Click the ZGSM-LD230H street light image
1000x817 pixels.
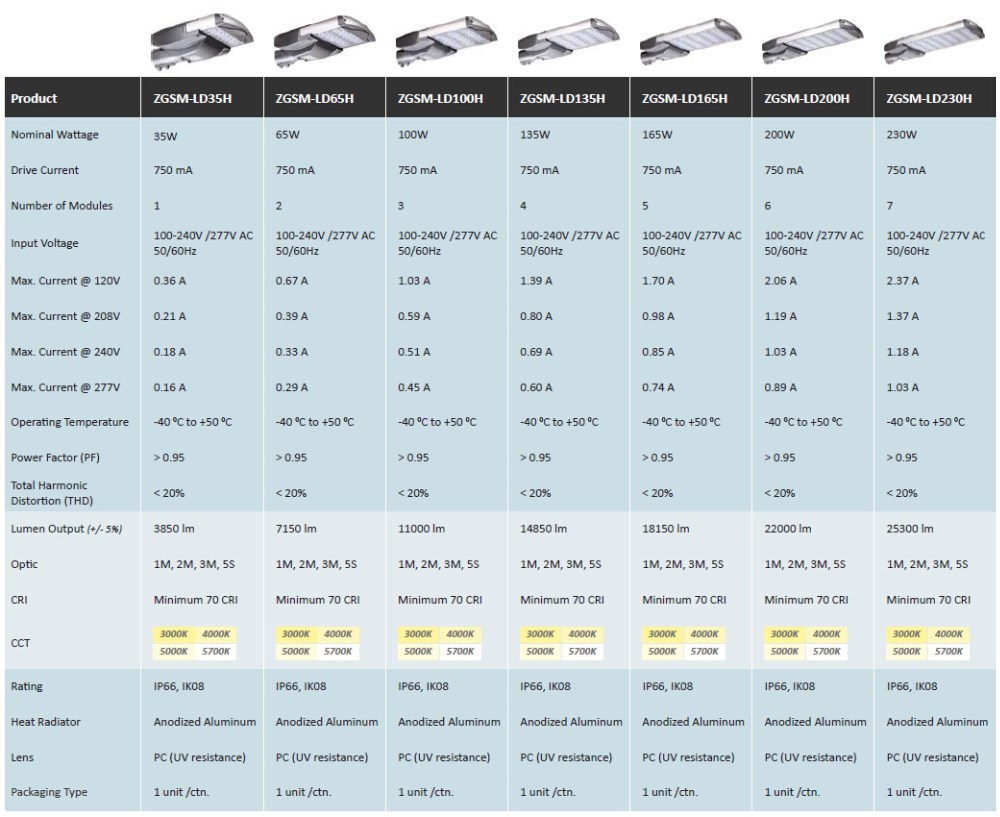tap(935, 43)
